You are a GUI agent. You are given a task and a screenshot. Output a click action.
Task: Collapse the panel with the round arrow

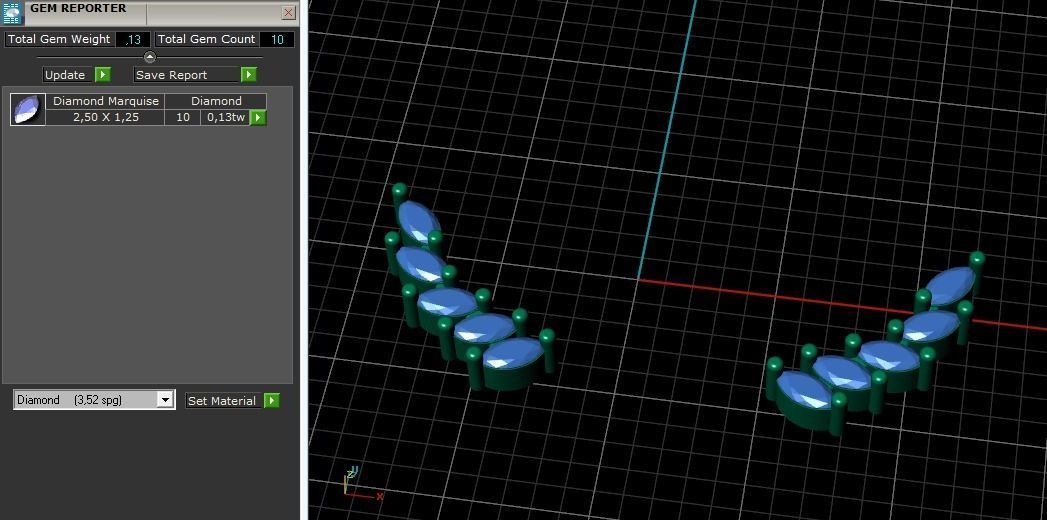tap(150, 57)
